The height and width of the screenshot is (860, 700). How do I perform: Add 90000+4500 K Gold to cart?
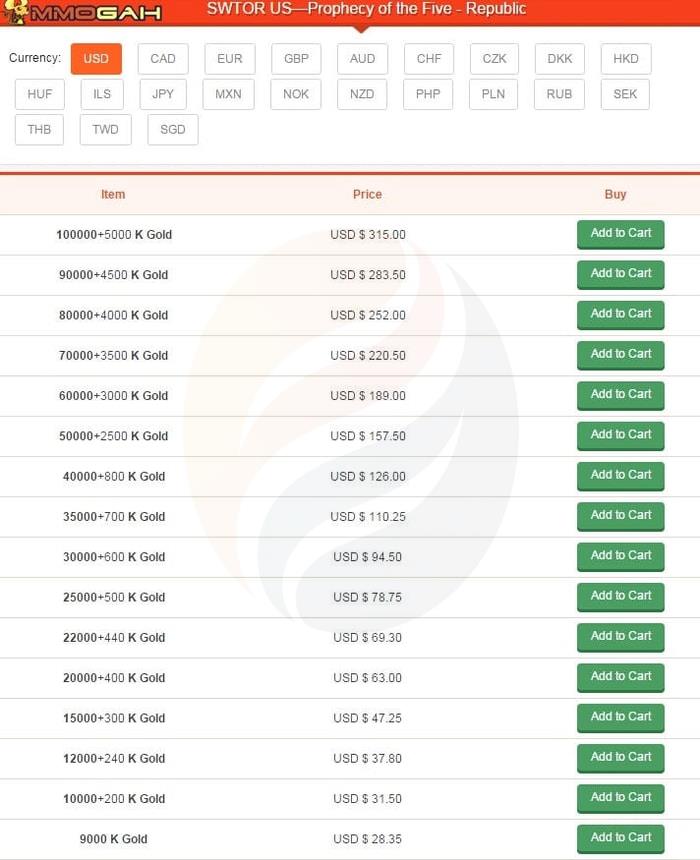point(620,274)
